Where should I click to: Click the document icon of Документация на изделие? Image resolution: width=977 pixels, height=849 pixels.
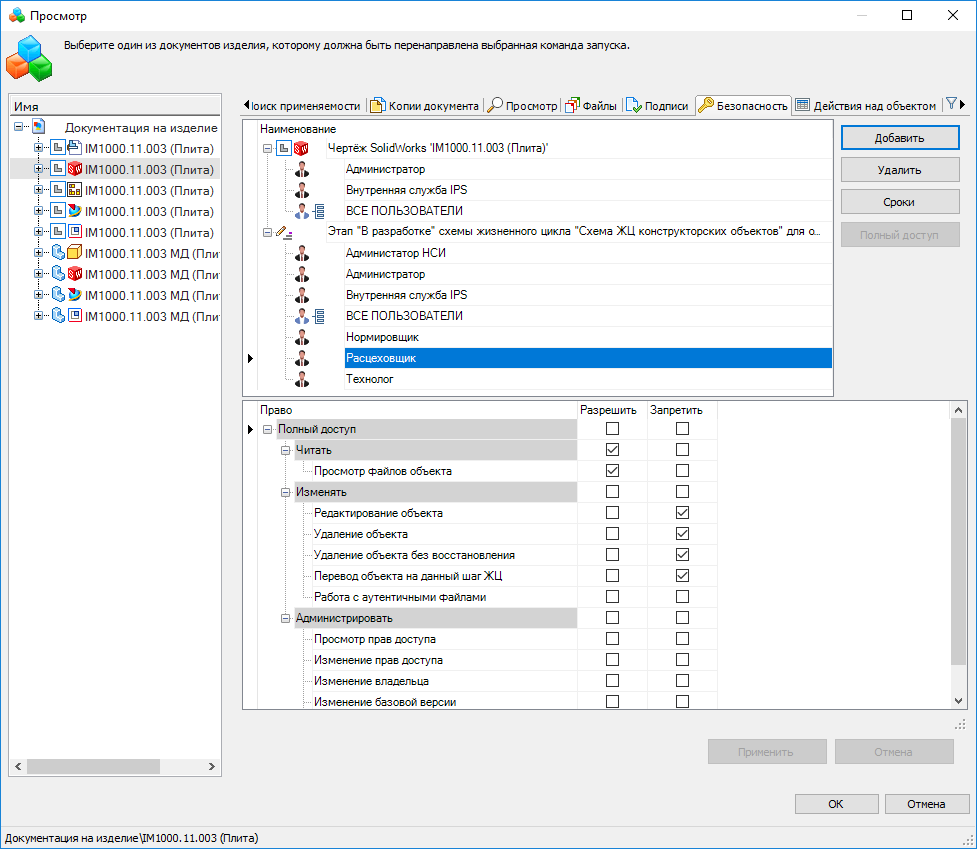[39, 127]
